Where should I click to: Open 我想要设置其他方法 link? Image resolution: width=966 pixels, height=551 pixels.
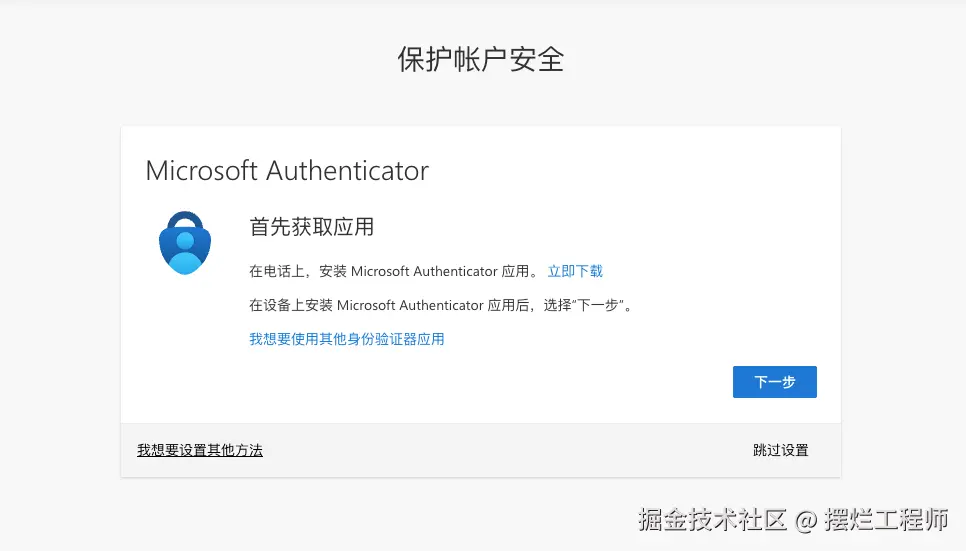pos(200,450)
